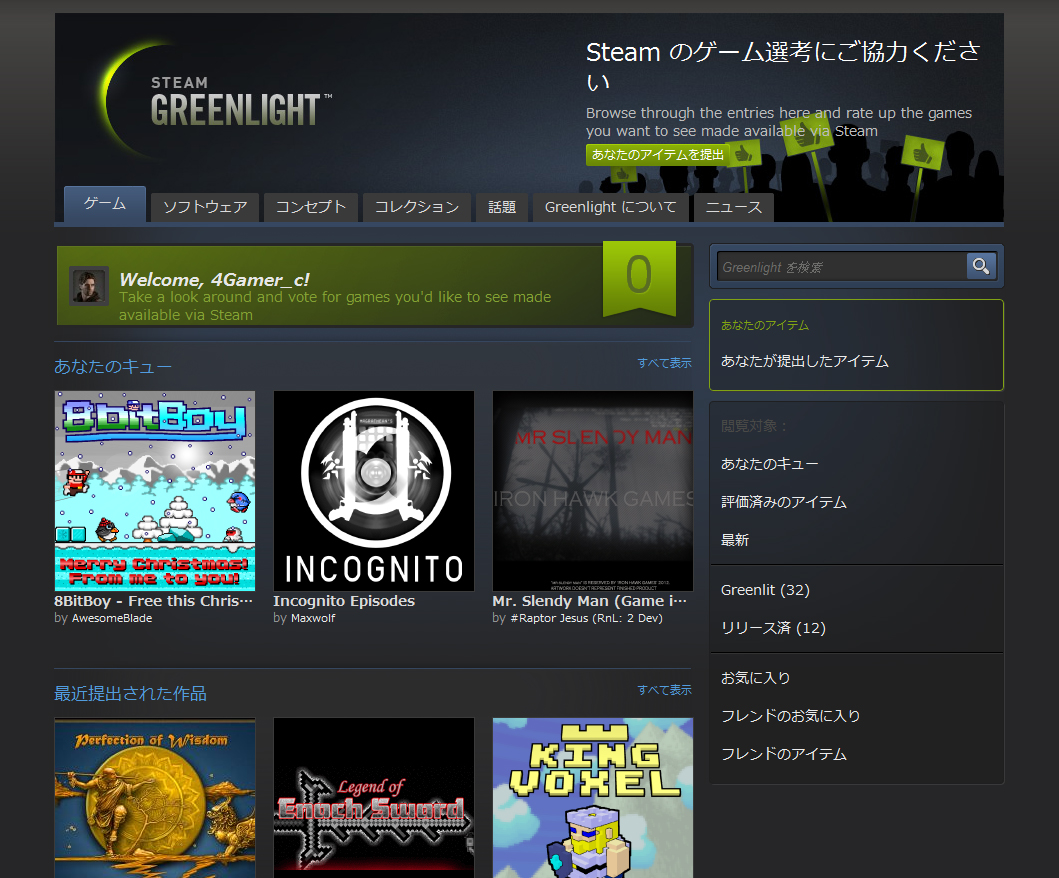This screenshot has height=878, width=1059.
Task: Click すべて表示 next to あなたのキュー
Action: pos(664,363)
